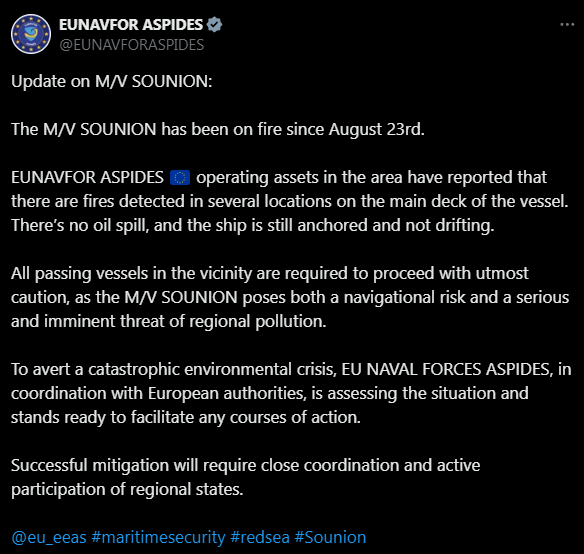Click the EU flag emoji in the post
This screenshot has width=584, height=554.
[x=180, y=177]
